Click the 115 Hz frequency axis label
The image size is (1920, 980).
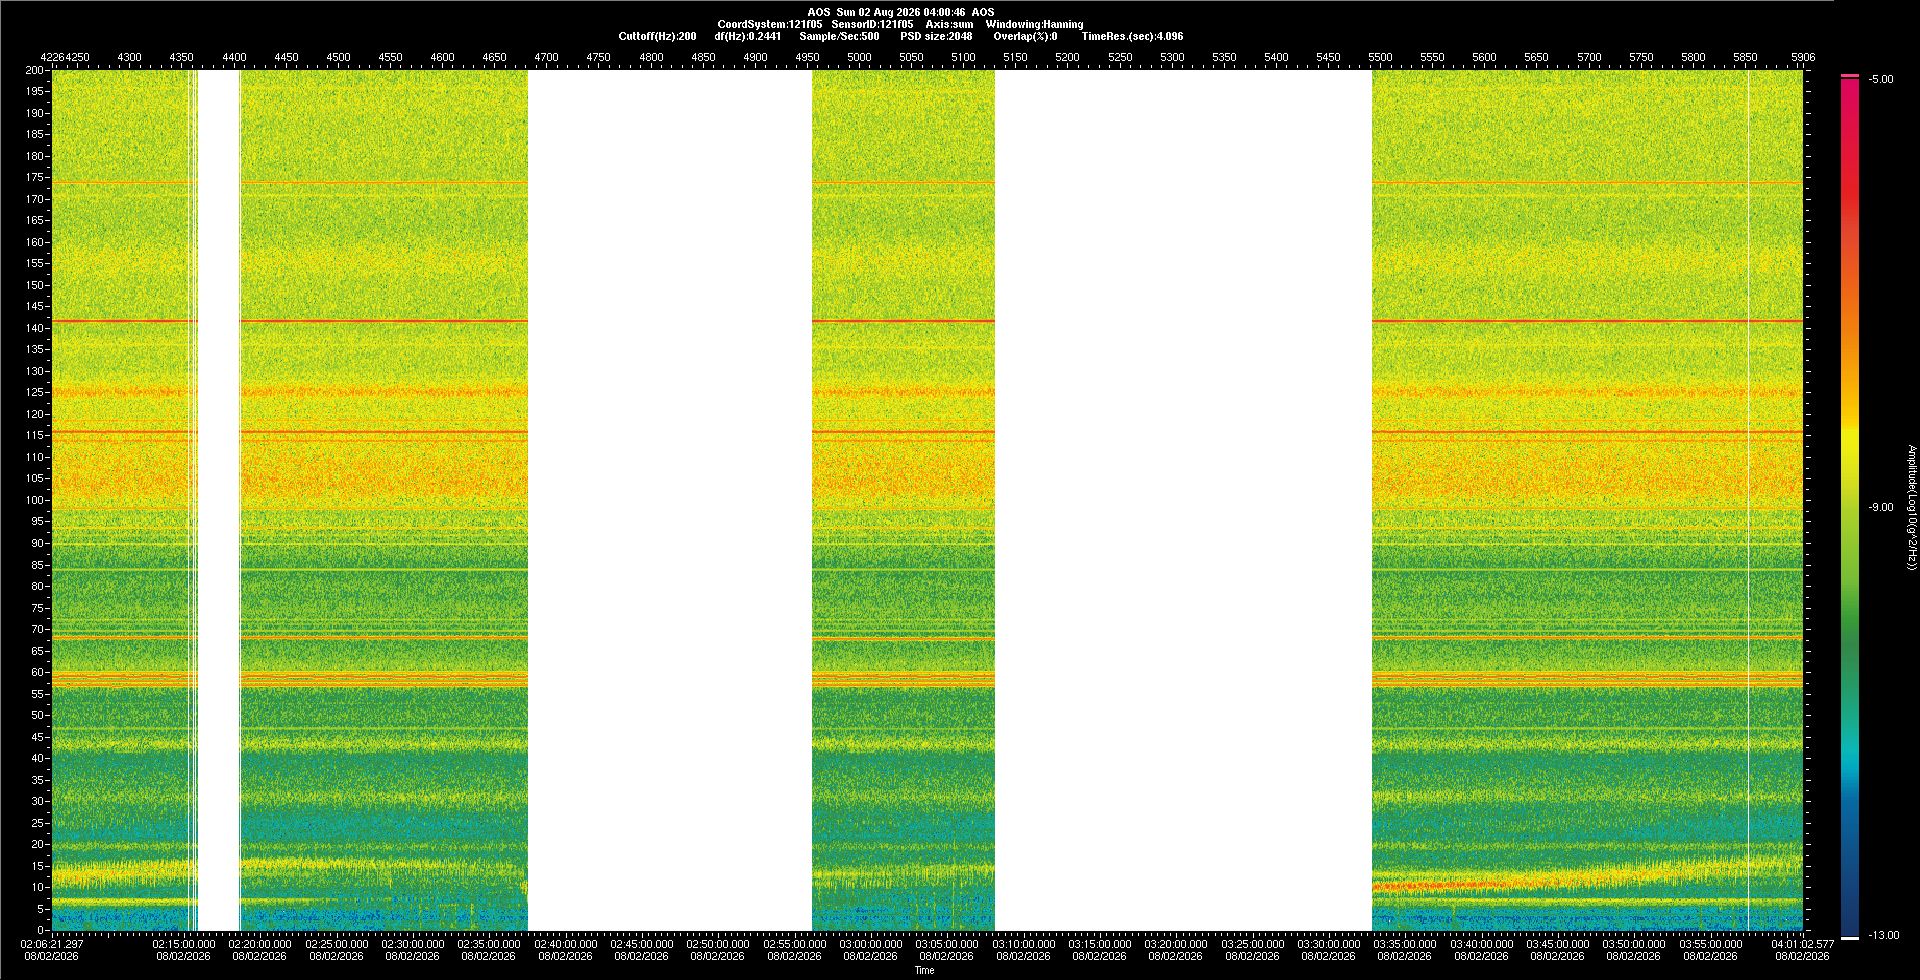[x=35, y=435]
